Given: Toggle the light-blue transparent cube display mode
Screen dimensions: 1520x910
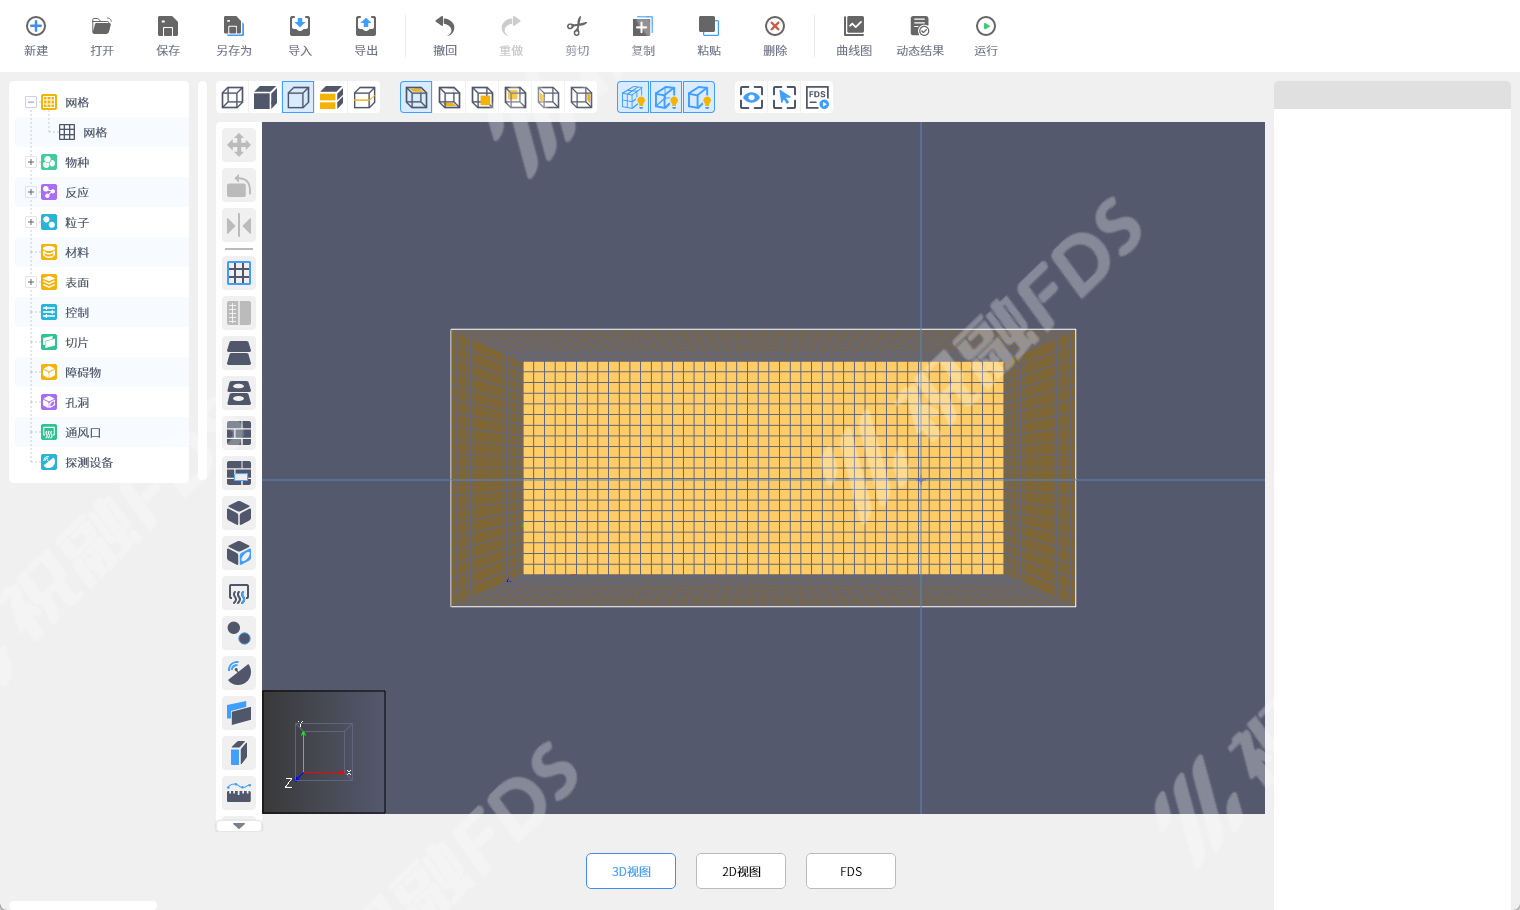Looking at the screenshot, I should pyautogui.click(x=298, y=97).
